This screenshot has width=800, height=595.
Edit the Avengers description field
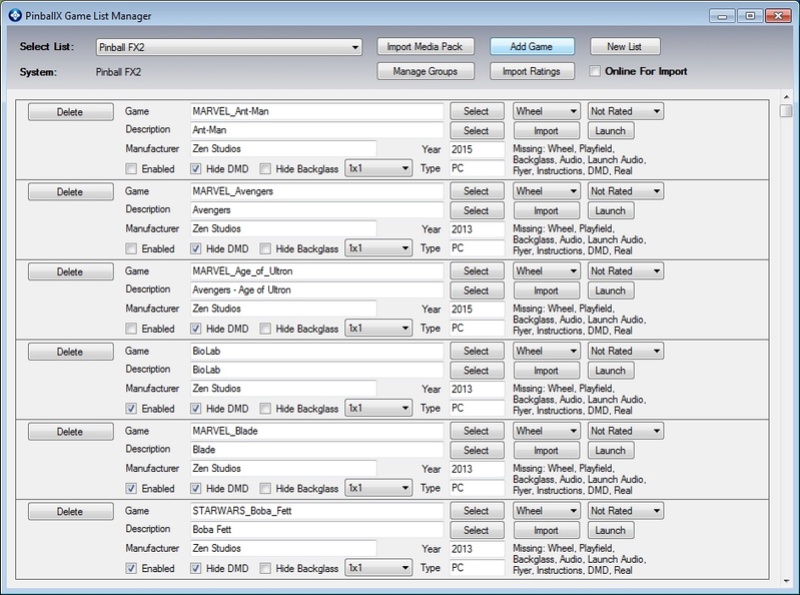pyautogui.click(x=317, y=210)
